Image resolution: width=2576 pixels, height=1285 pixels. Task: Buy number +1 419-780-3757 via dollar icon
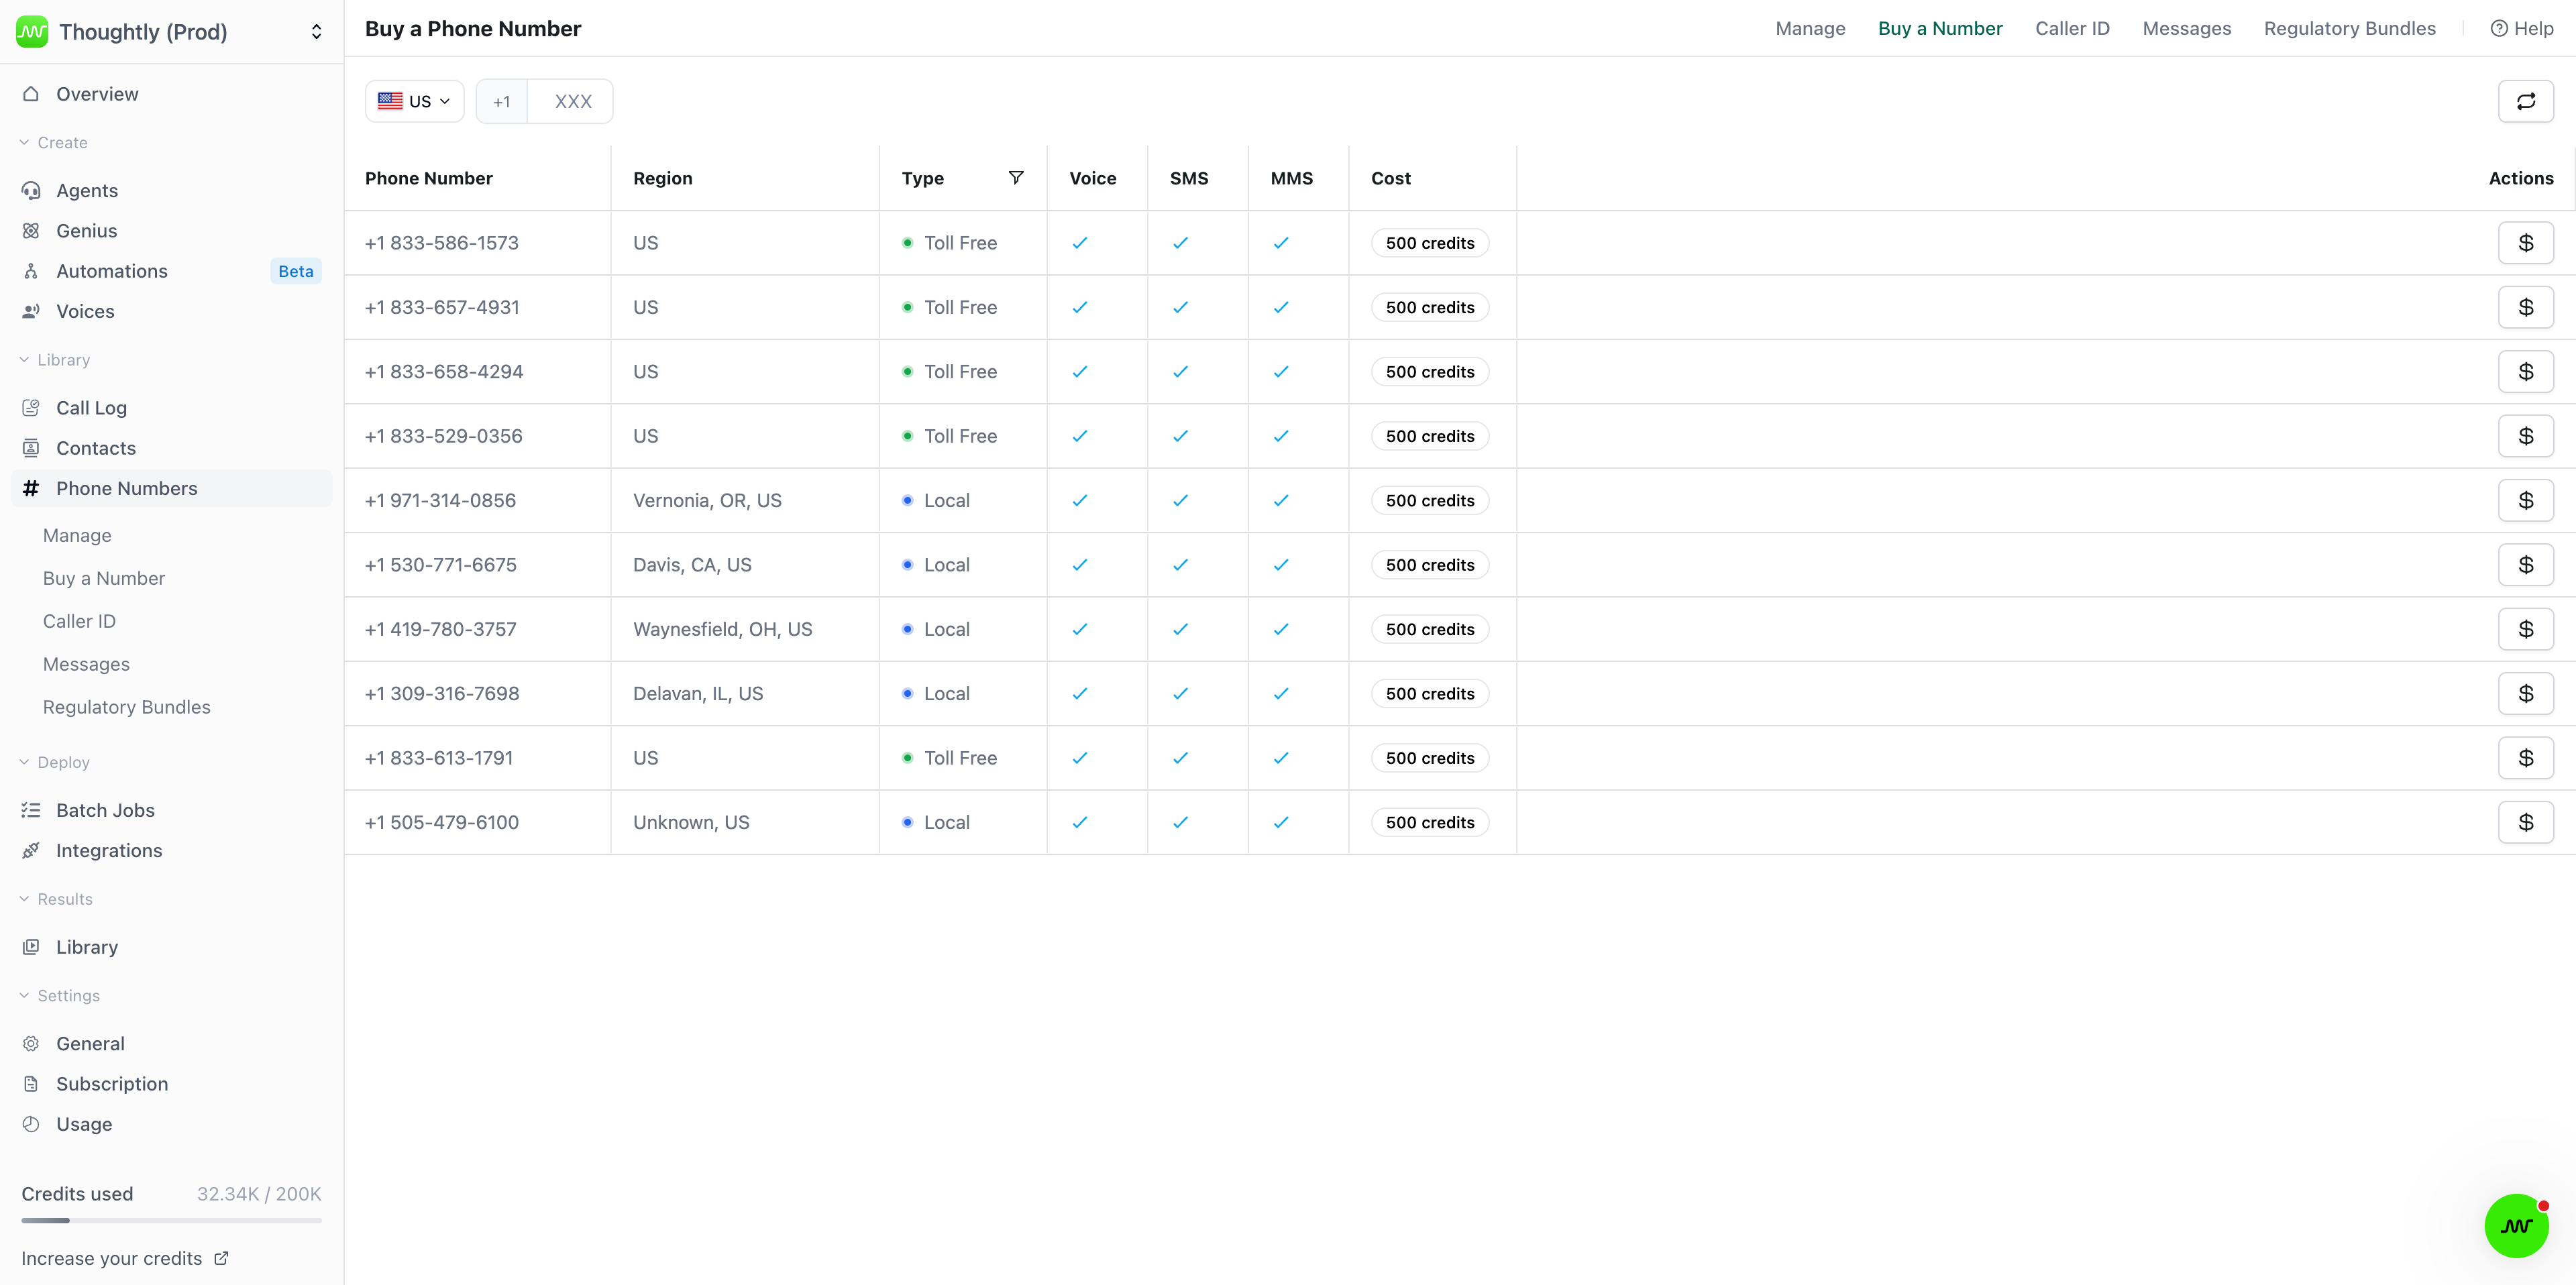[2525, 629]
